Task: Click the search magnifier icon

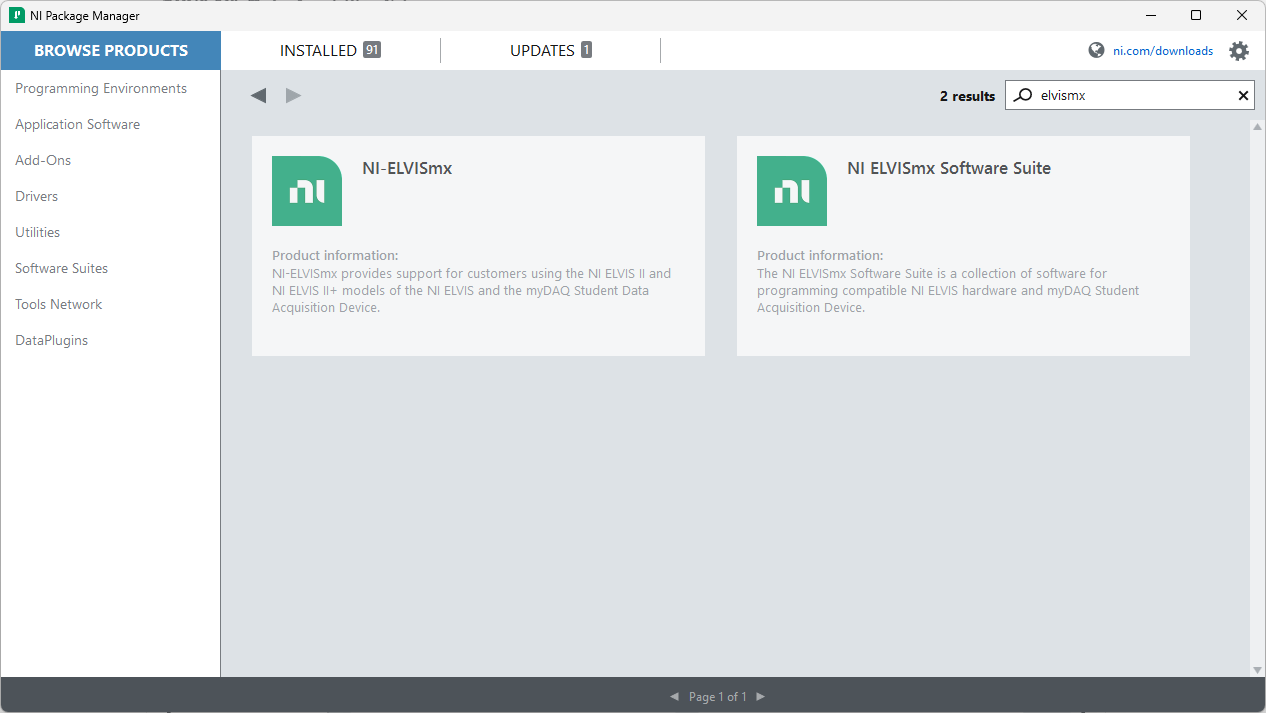Action: 1023,96
